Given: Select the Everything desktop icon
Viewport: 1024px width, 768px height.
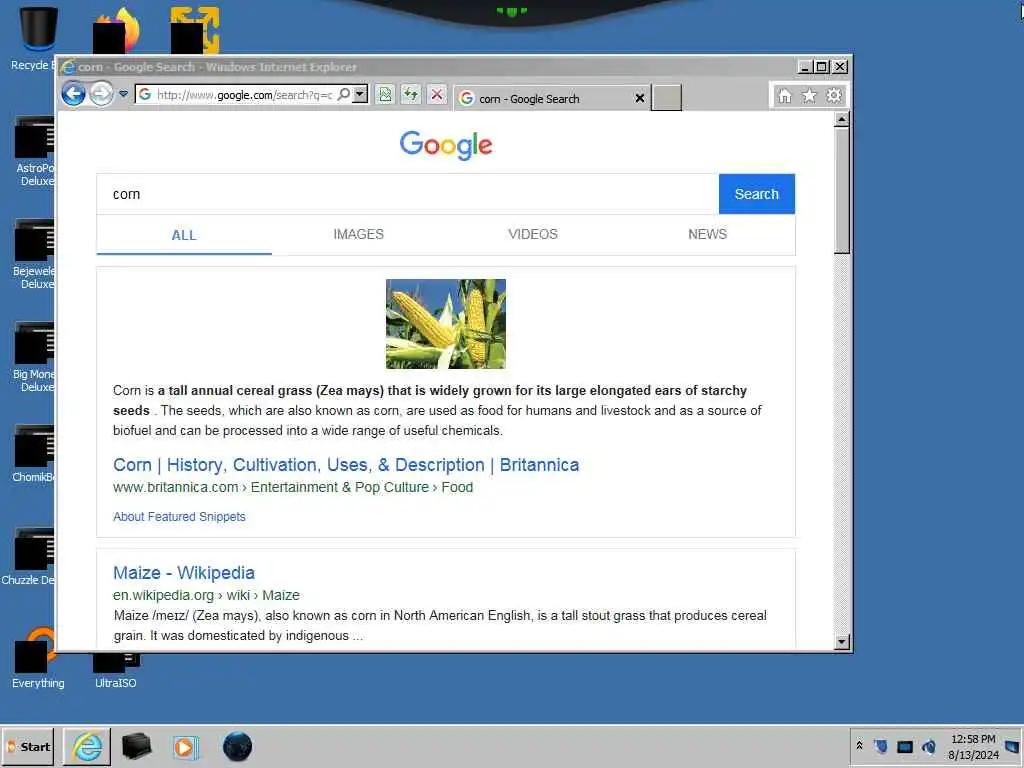Looking at the screenshot, I should [x=38, y=658].
